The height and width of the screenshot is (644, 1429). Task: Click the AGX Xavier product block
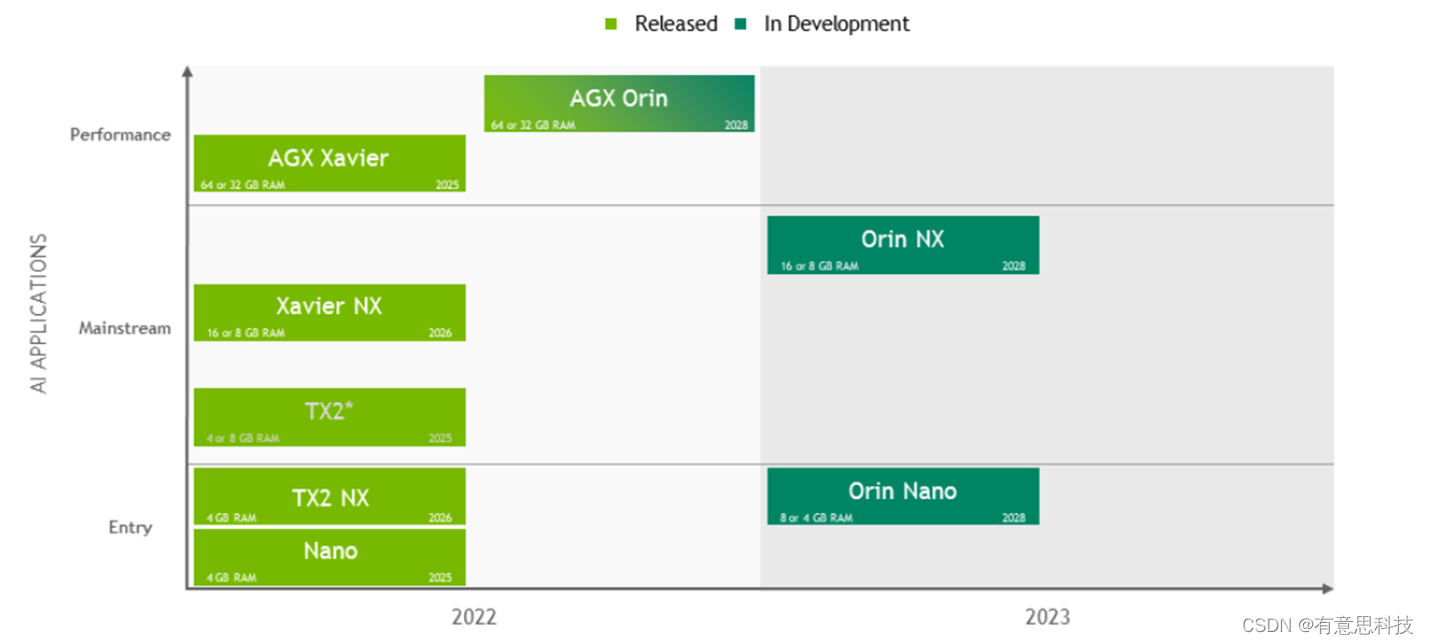329,163
